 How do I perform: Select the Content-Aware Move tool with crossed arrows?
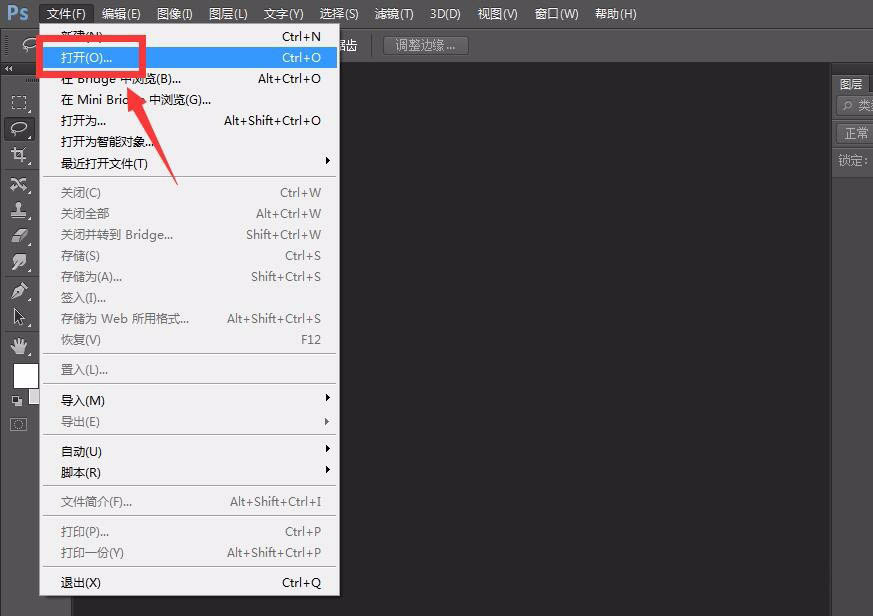coord(19,183)
